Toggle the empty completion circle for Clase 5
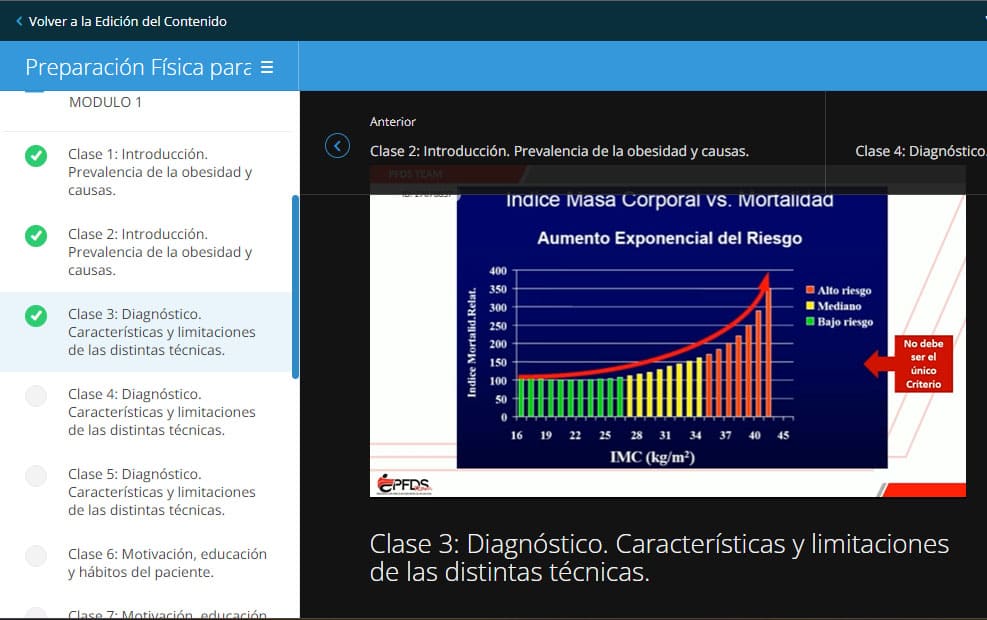 [36, 475]
